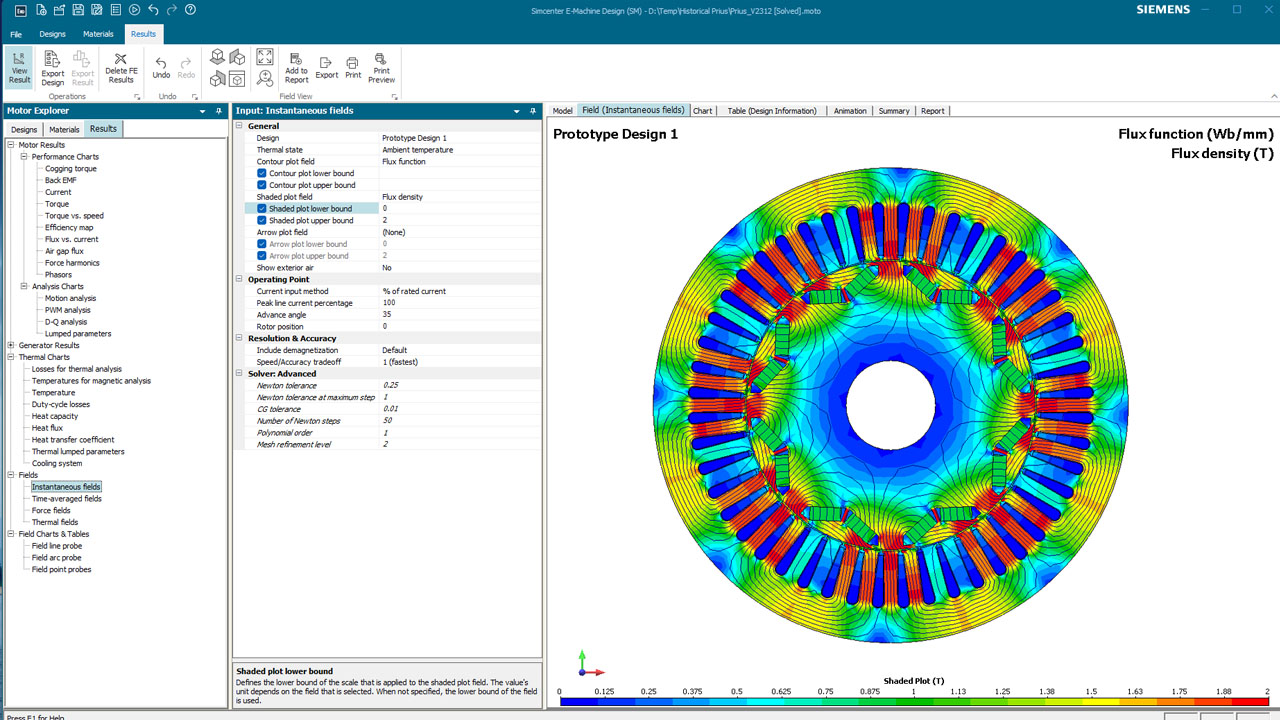Image resolution: width=1280 pixels, height=720 pixels.
Task: Click the Export Design icon
Action: coord(51,66)
